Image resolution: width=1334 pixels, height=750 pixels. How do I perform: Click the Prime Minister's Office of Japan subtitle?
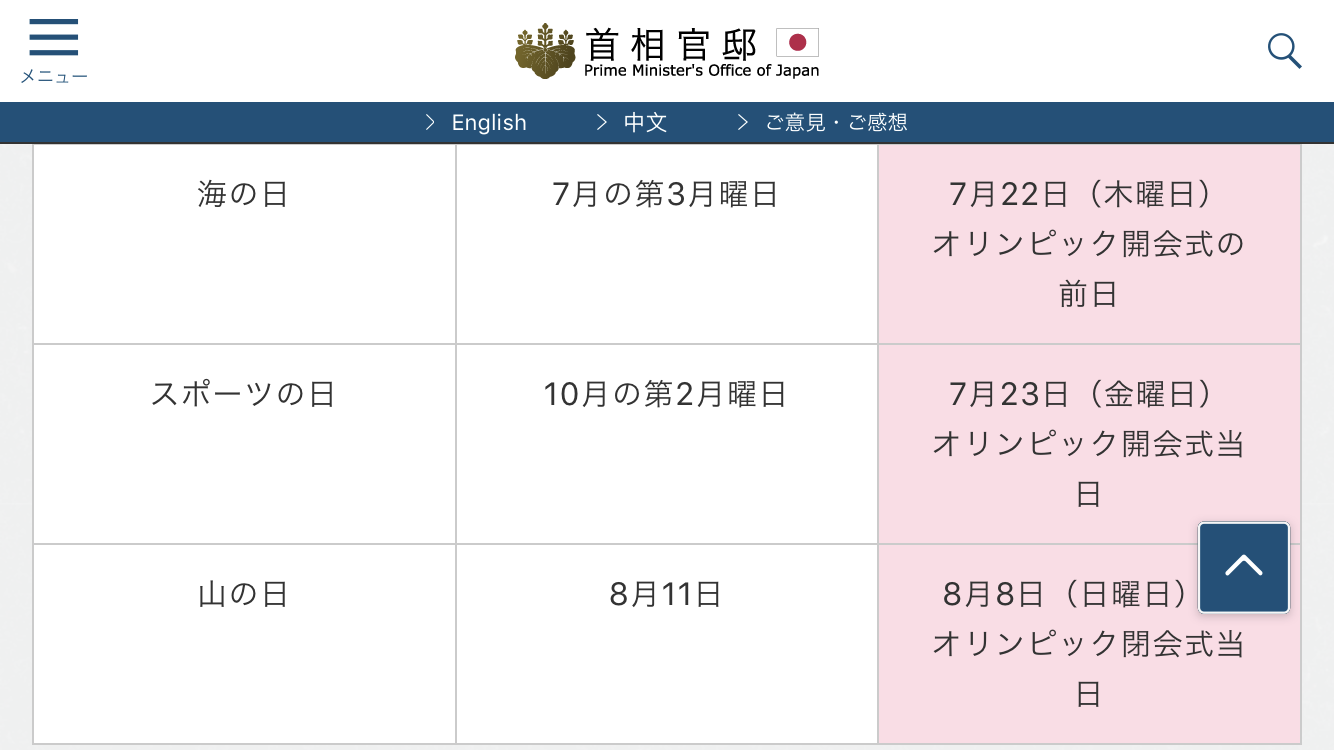701,71
